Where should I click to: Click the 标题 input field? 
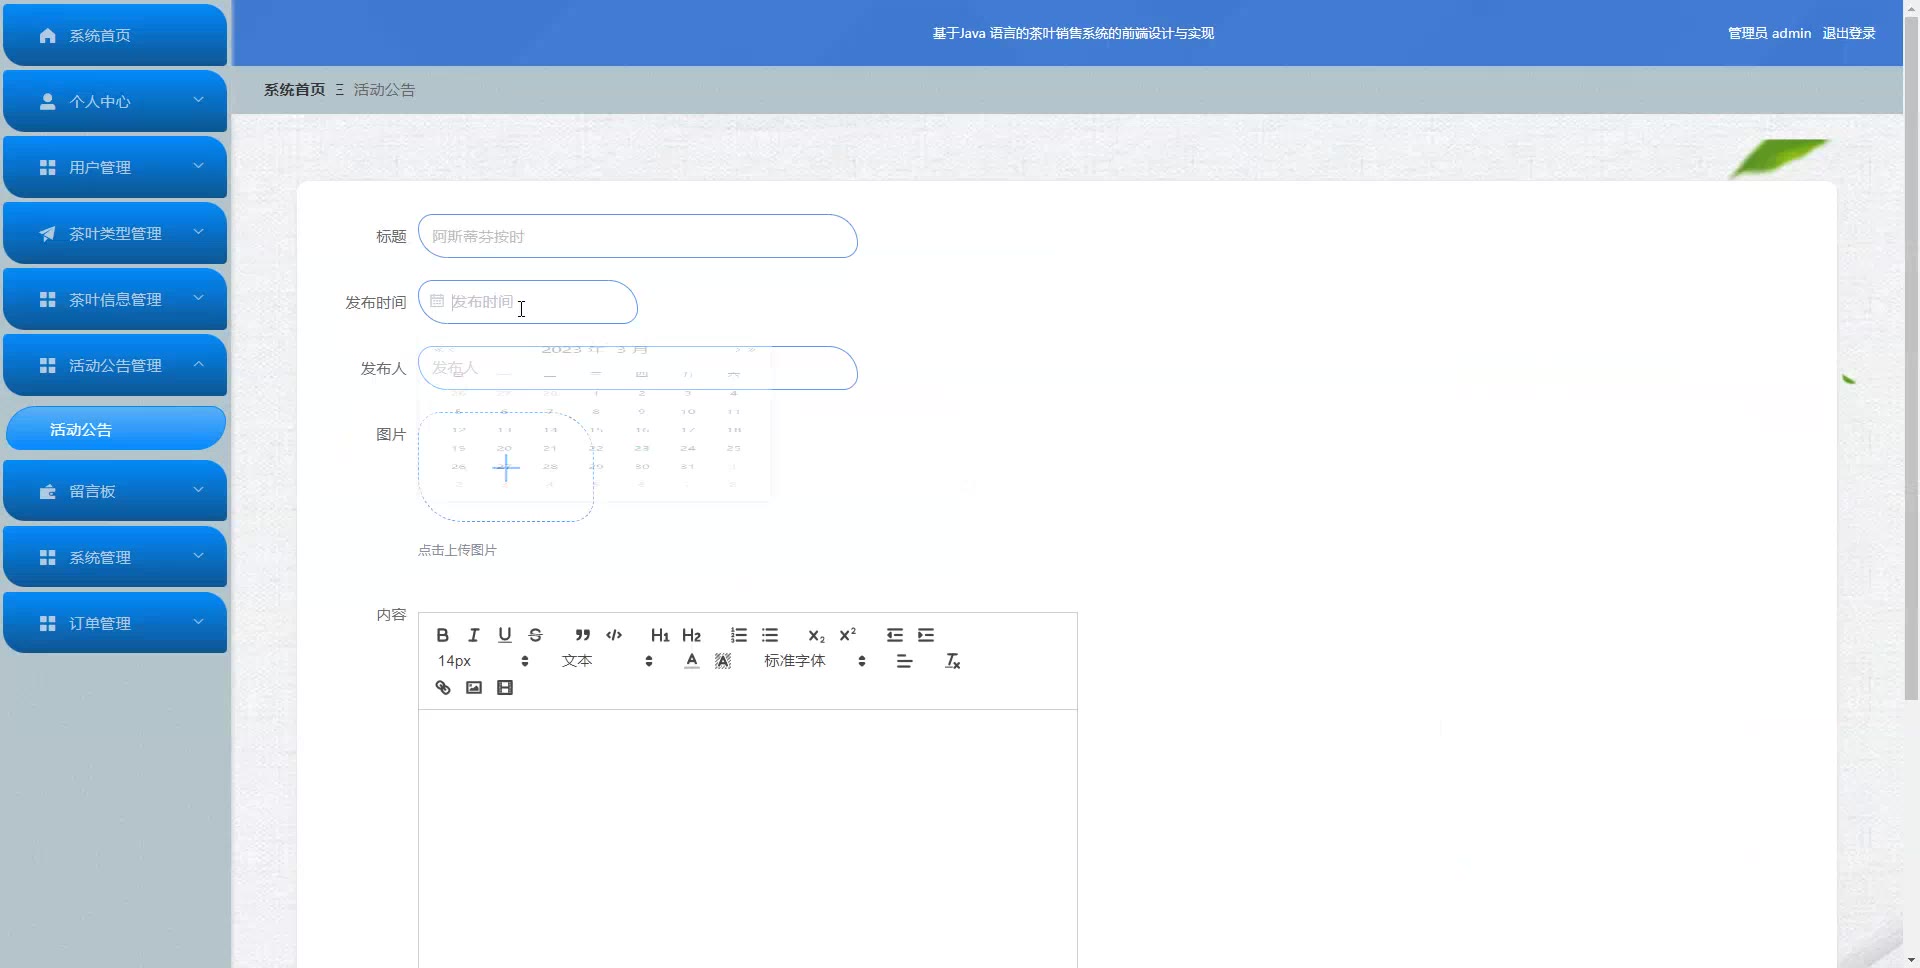coord(638,236)
